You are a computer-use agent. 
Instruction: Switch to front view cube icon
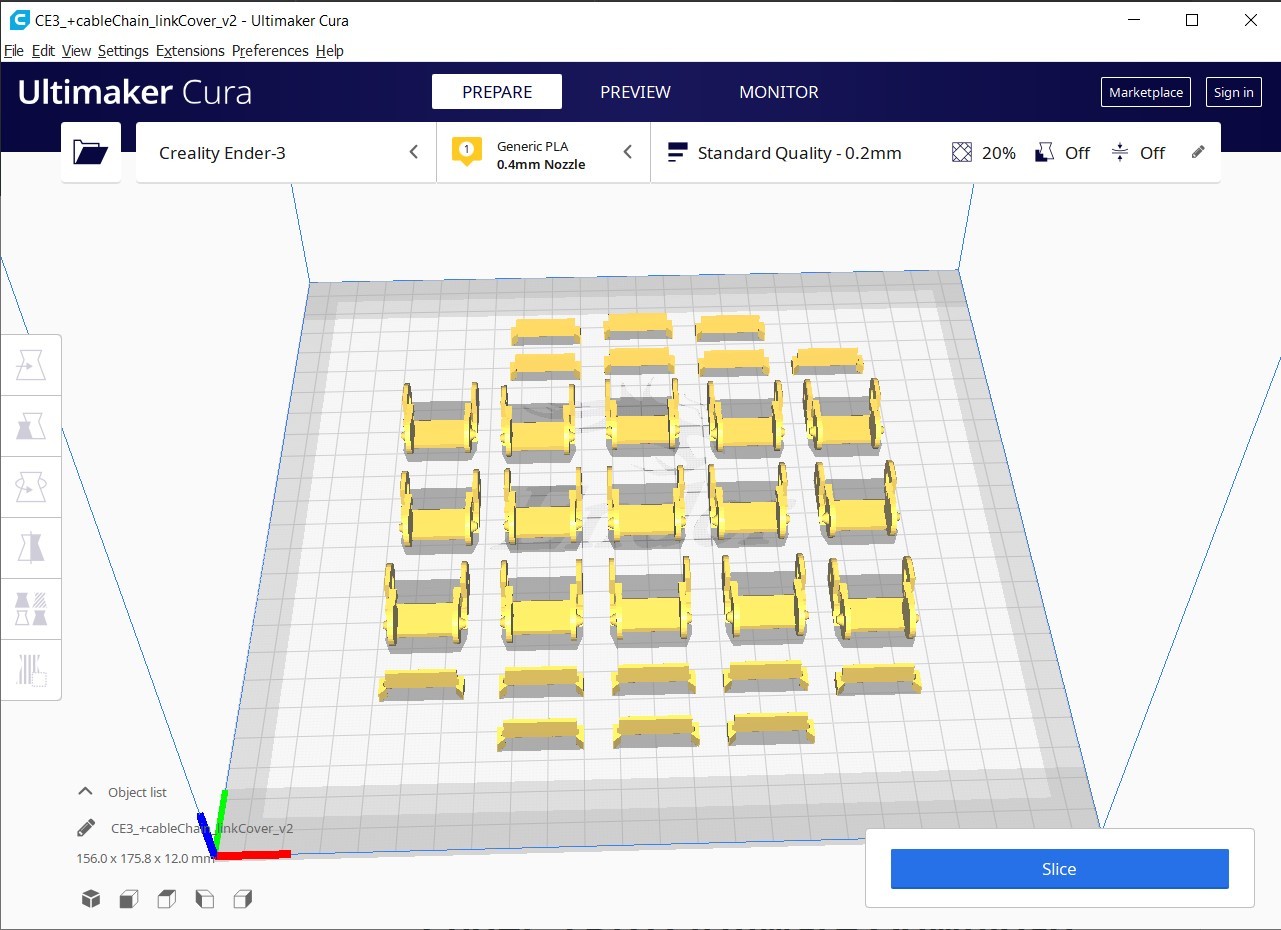(129, 899)
